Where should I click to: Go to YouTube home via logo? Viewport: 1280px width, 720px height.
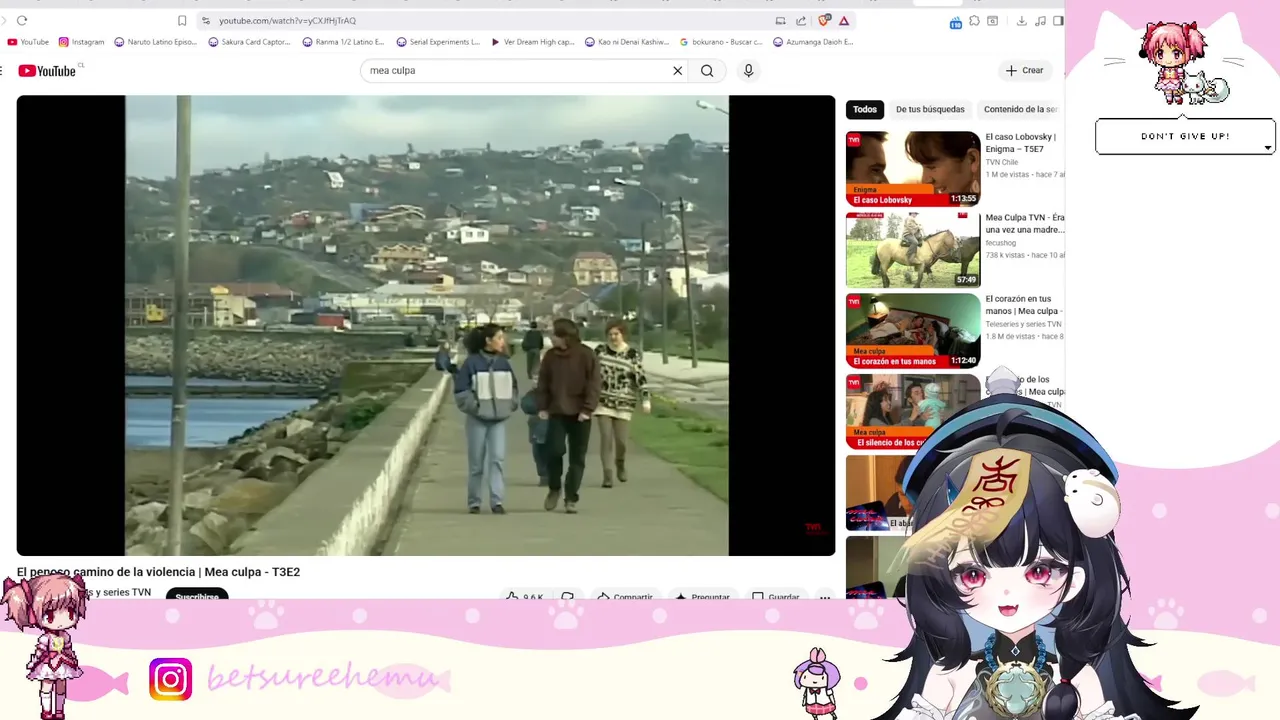pyautogui.click(x=47, y=71)
